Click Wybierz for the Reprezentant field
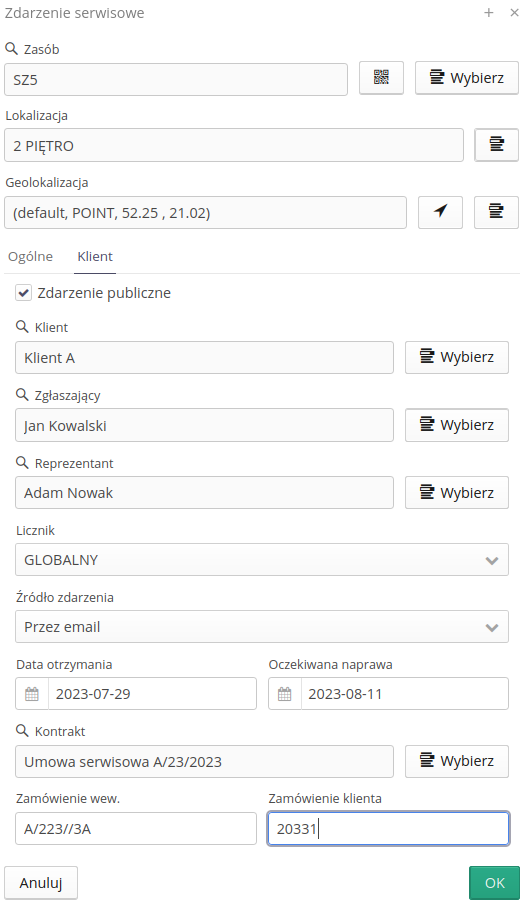Image resolution: width=524 pixels, height=907 pixels. click(457, 492)
